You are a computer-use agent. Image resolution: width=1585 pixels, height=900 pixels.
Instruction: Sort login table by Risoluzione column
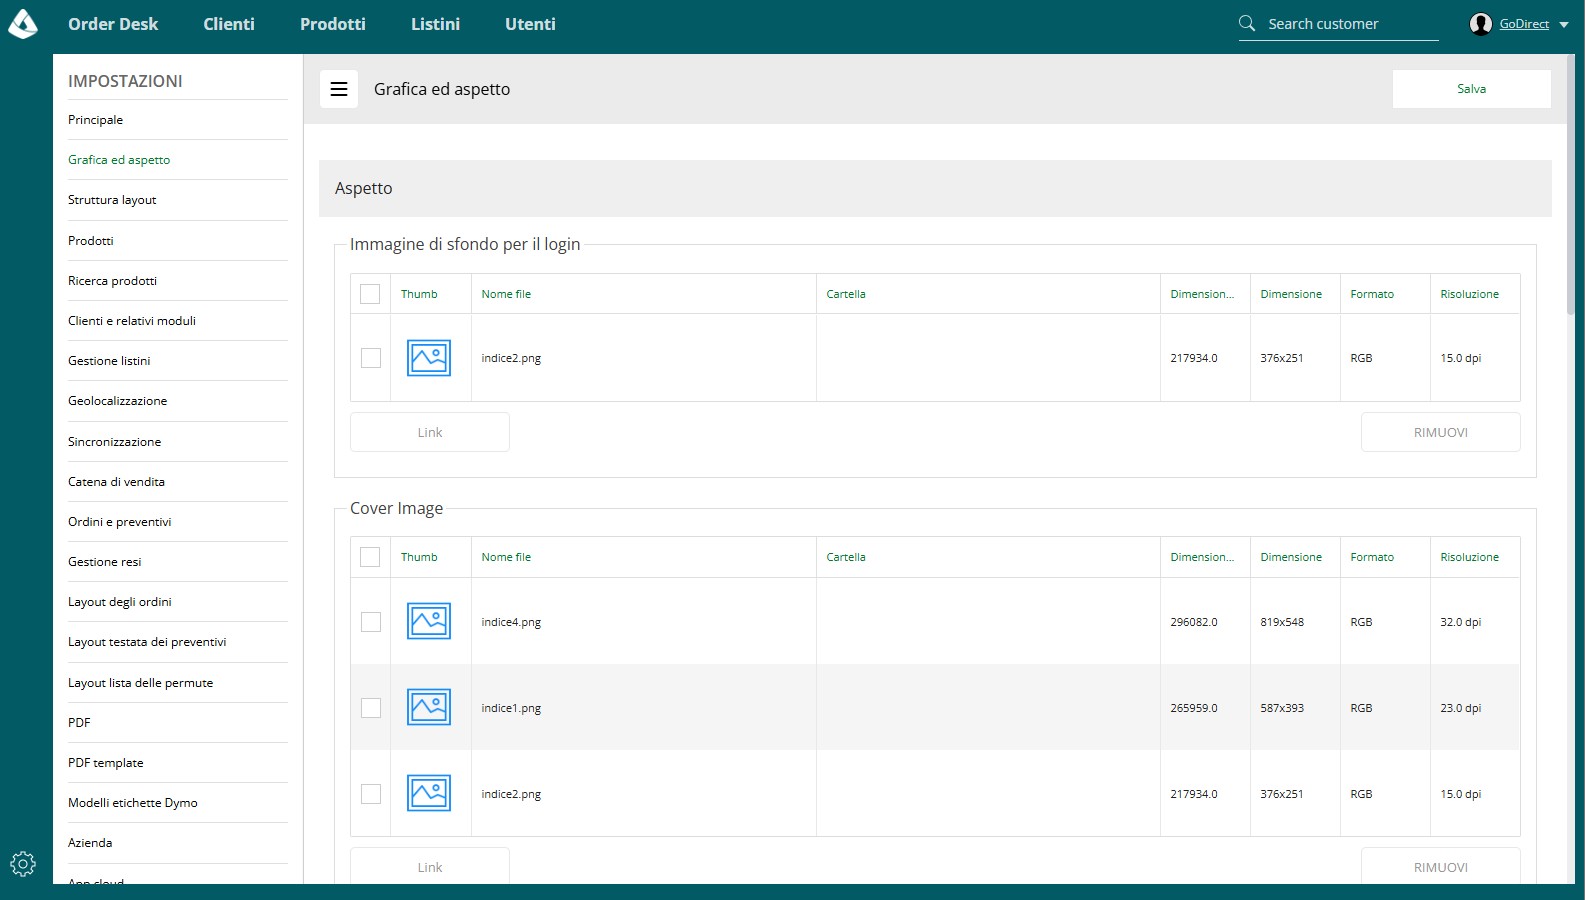[x=1469, y=294]
